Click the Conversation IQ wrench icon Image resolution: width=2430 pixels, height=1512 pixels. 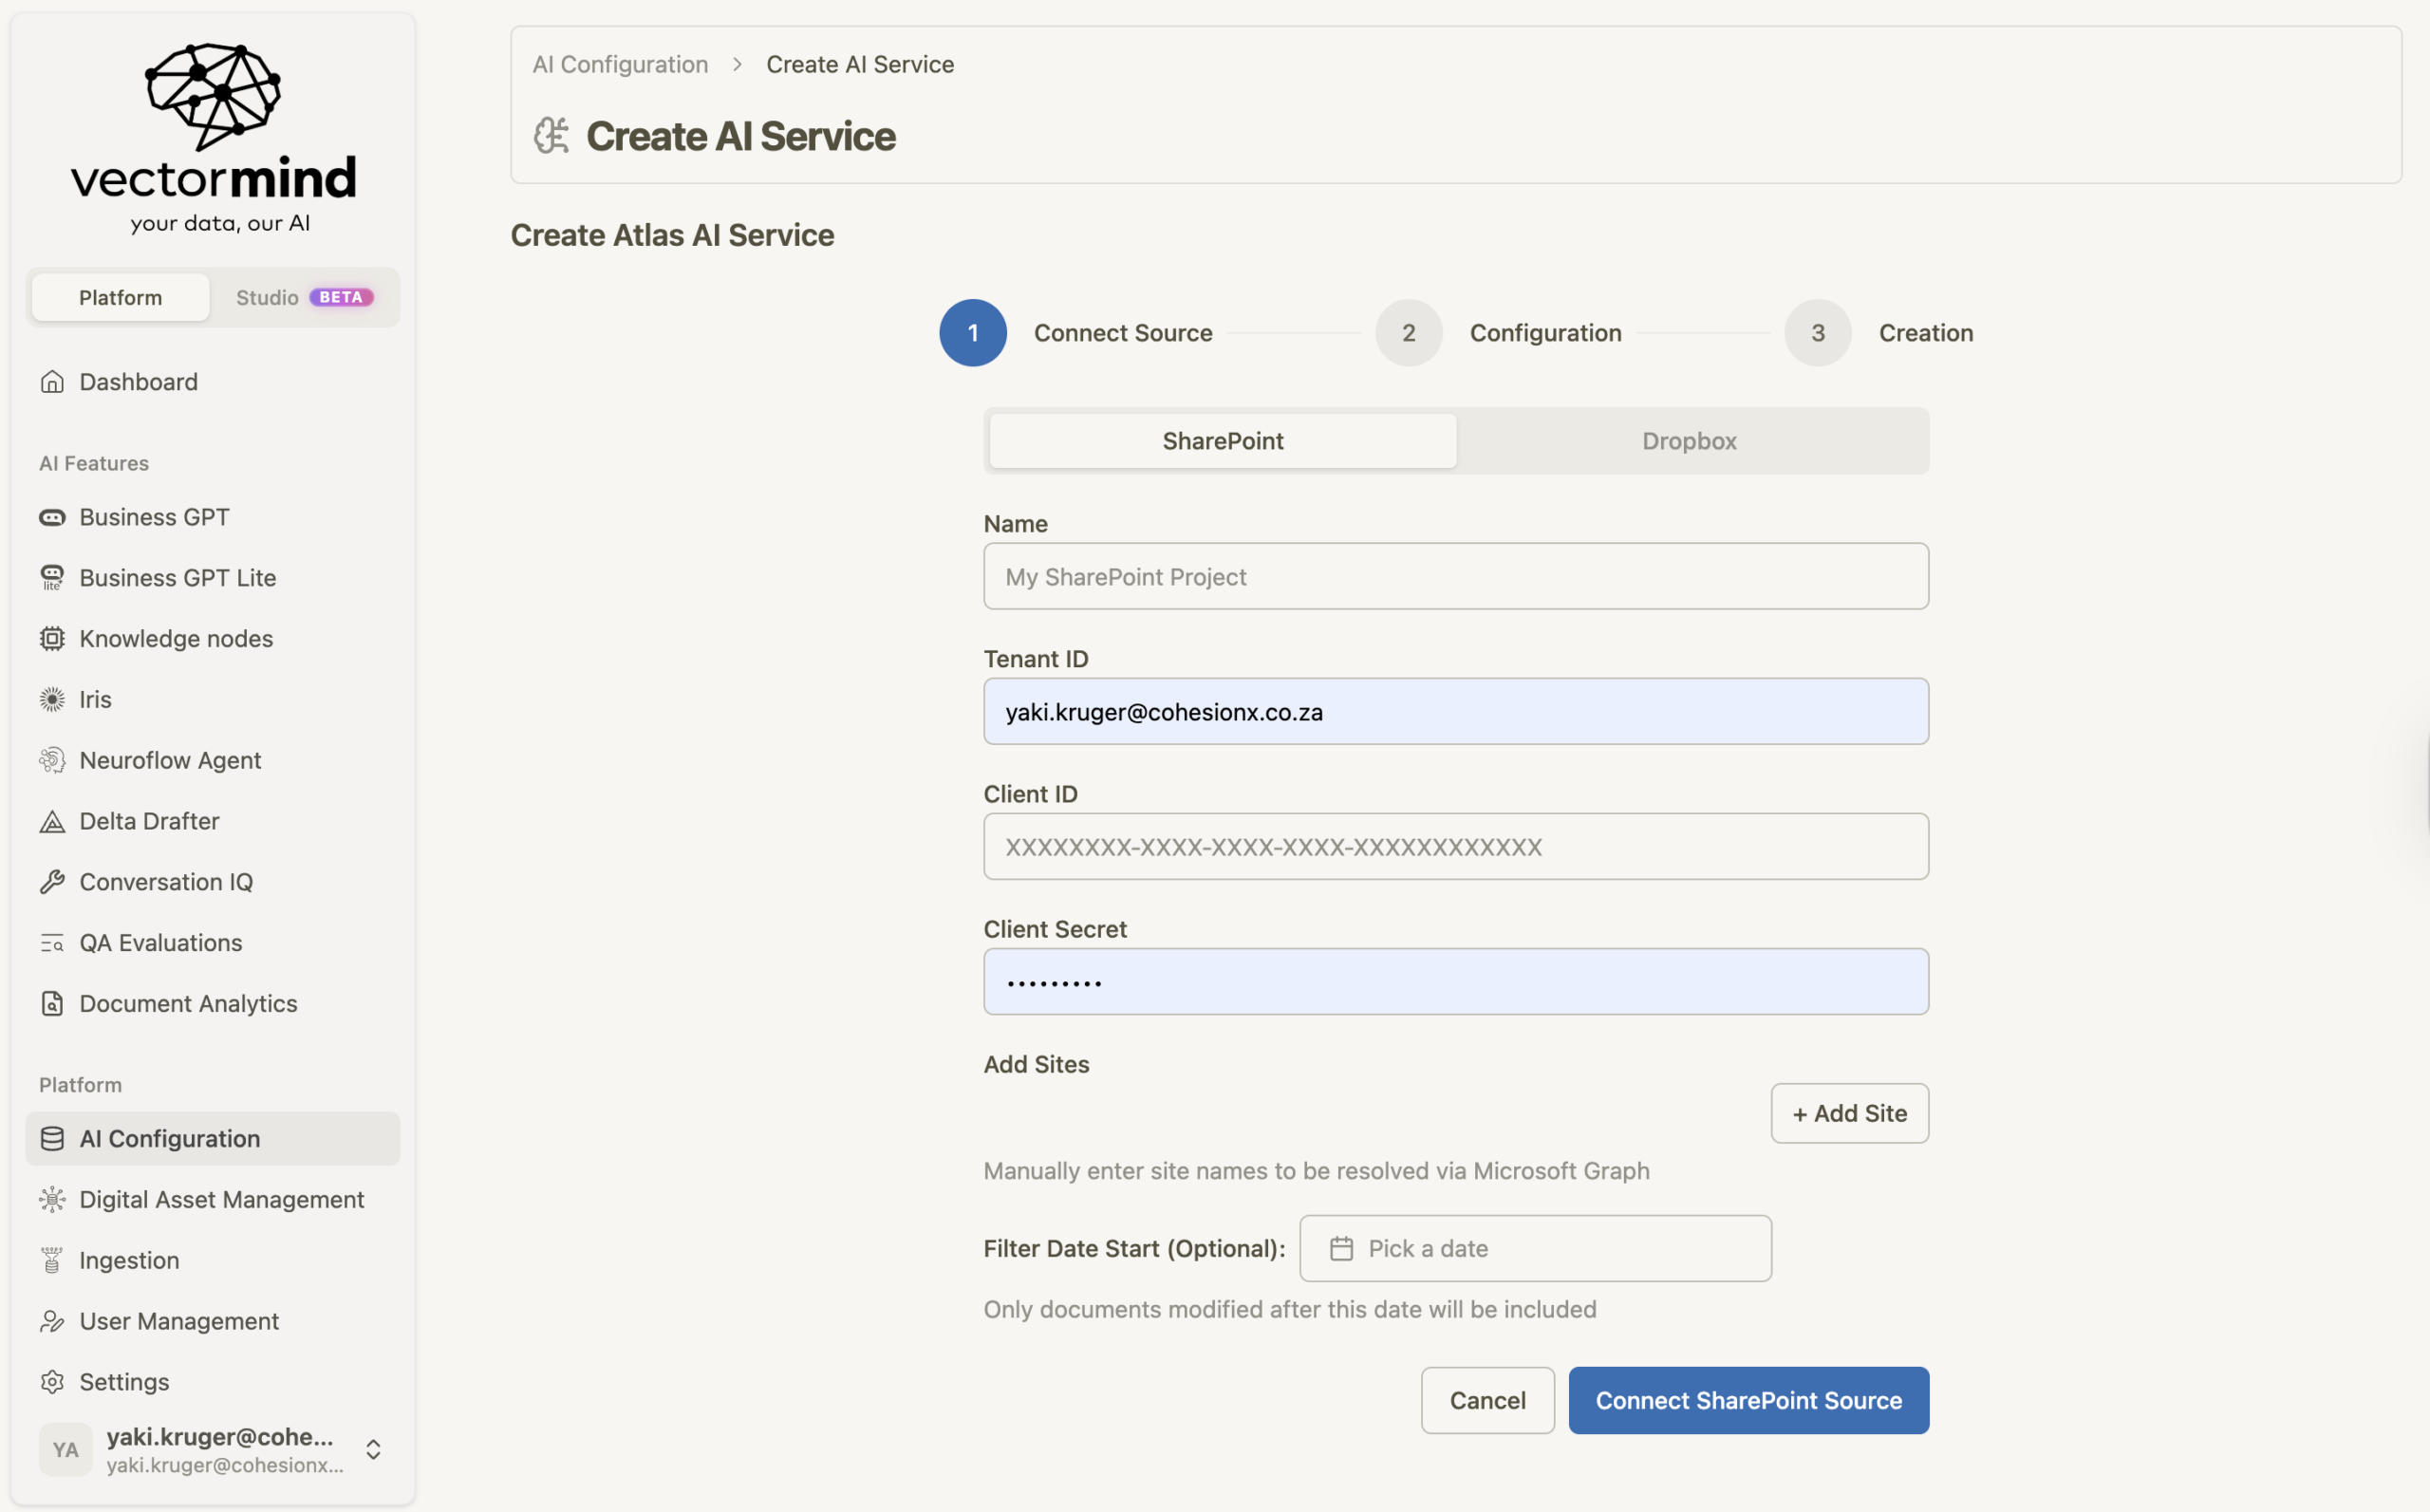point(52,882)
